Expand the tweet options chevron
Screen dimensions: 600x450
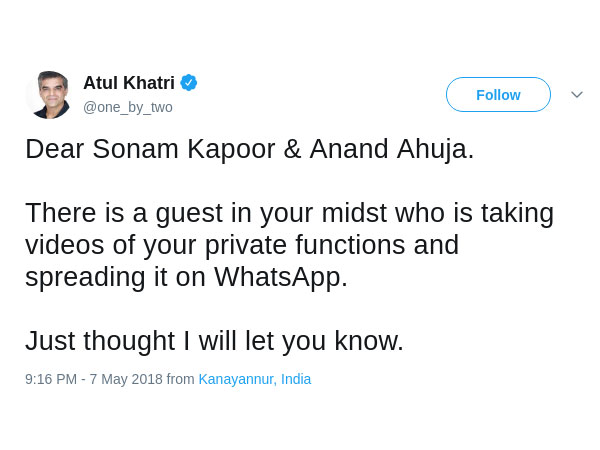(x=577, y=95)
